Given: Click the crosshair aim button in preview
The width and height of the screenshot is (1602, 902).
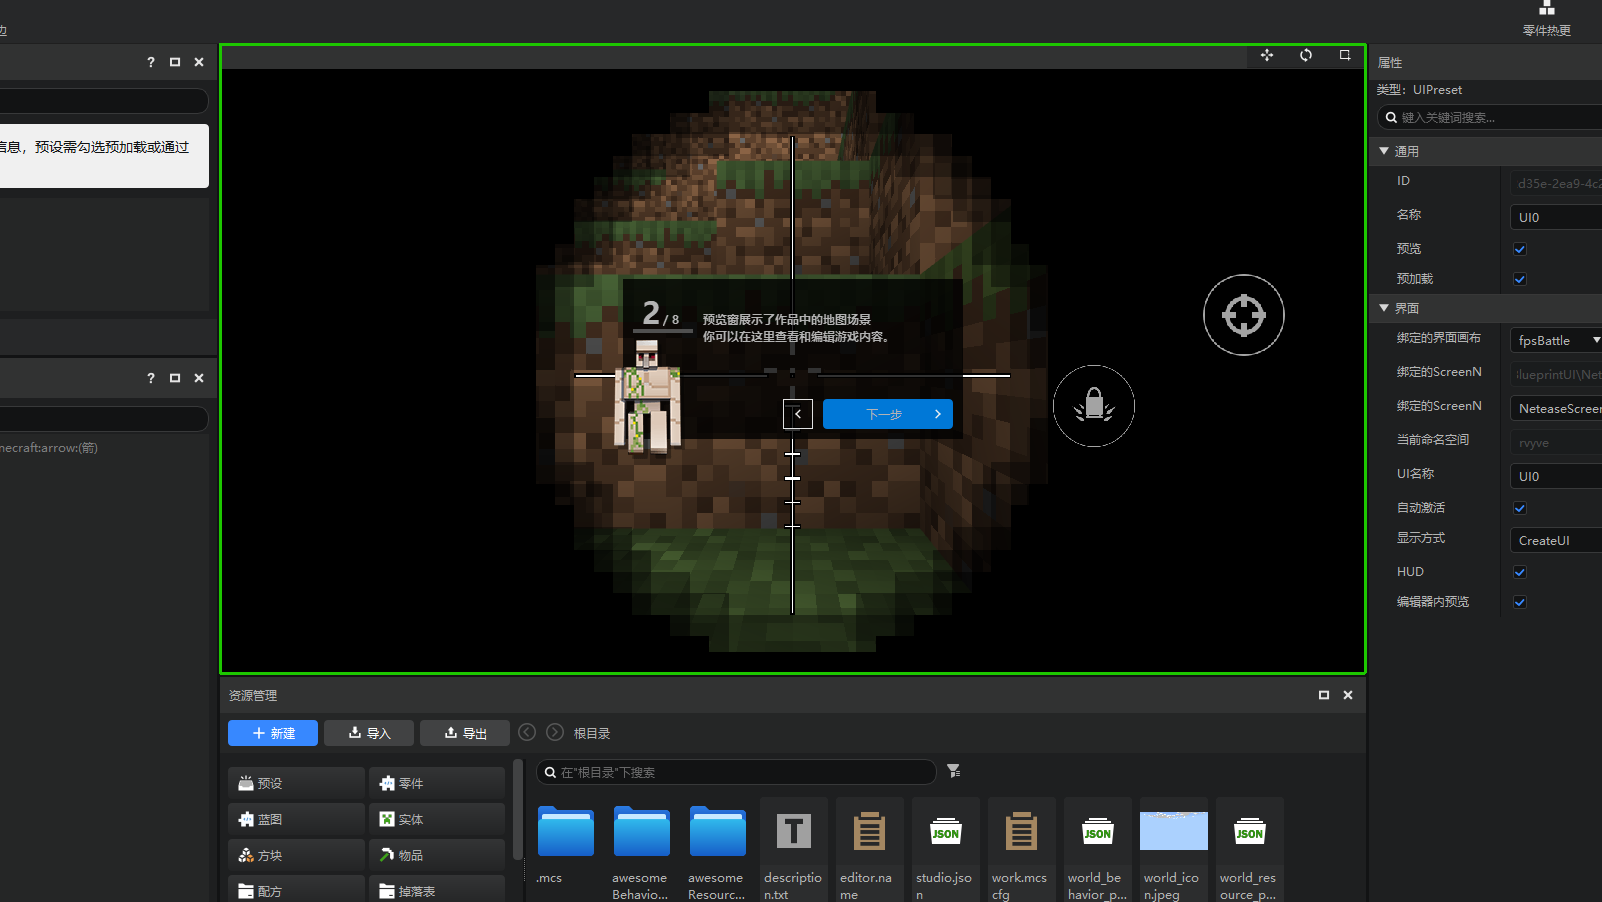Looking at the screenshot, I should (1243, 315).
